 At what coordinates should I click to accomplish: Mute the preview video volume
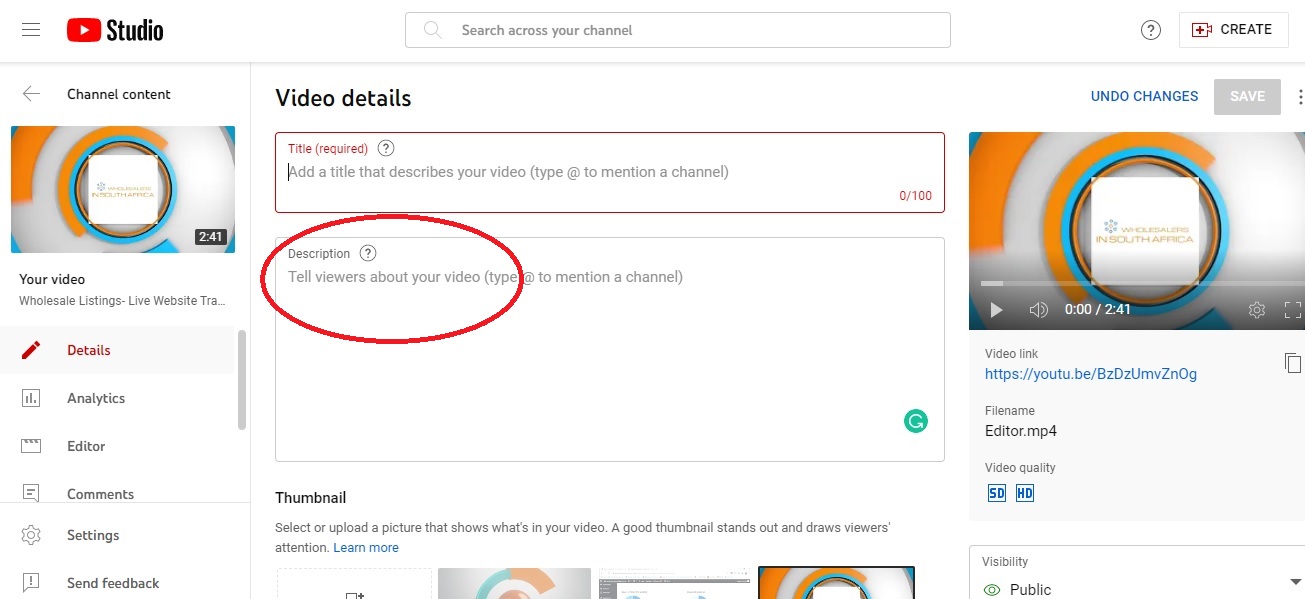coord(1039,310)
